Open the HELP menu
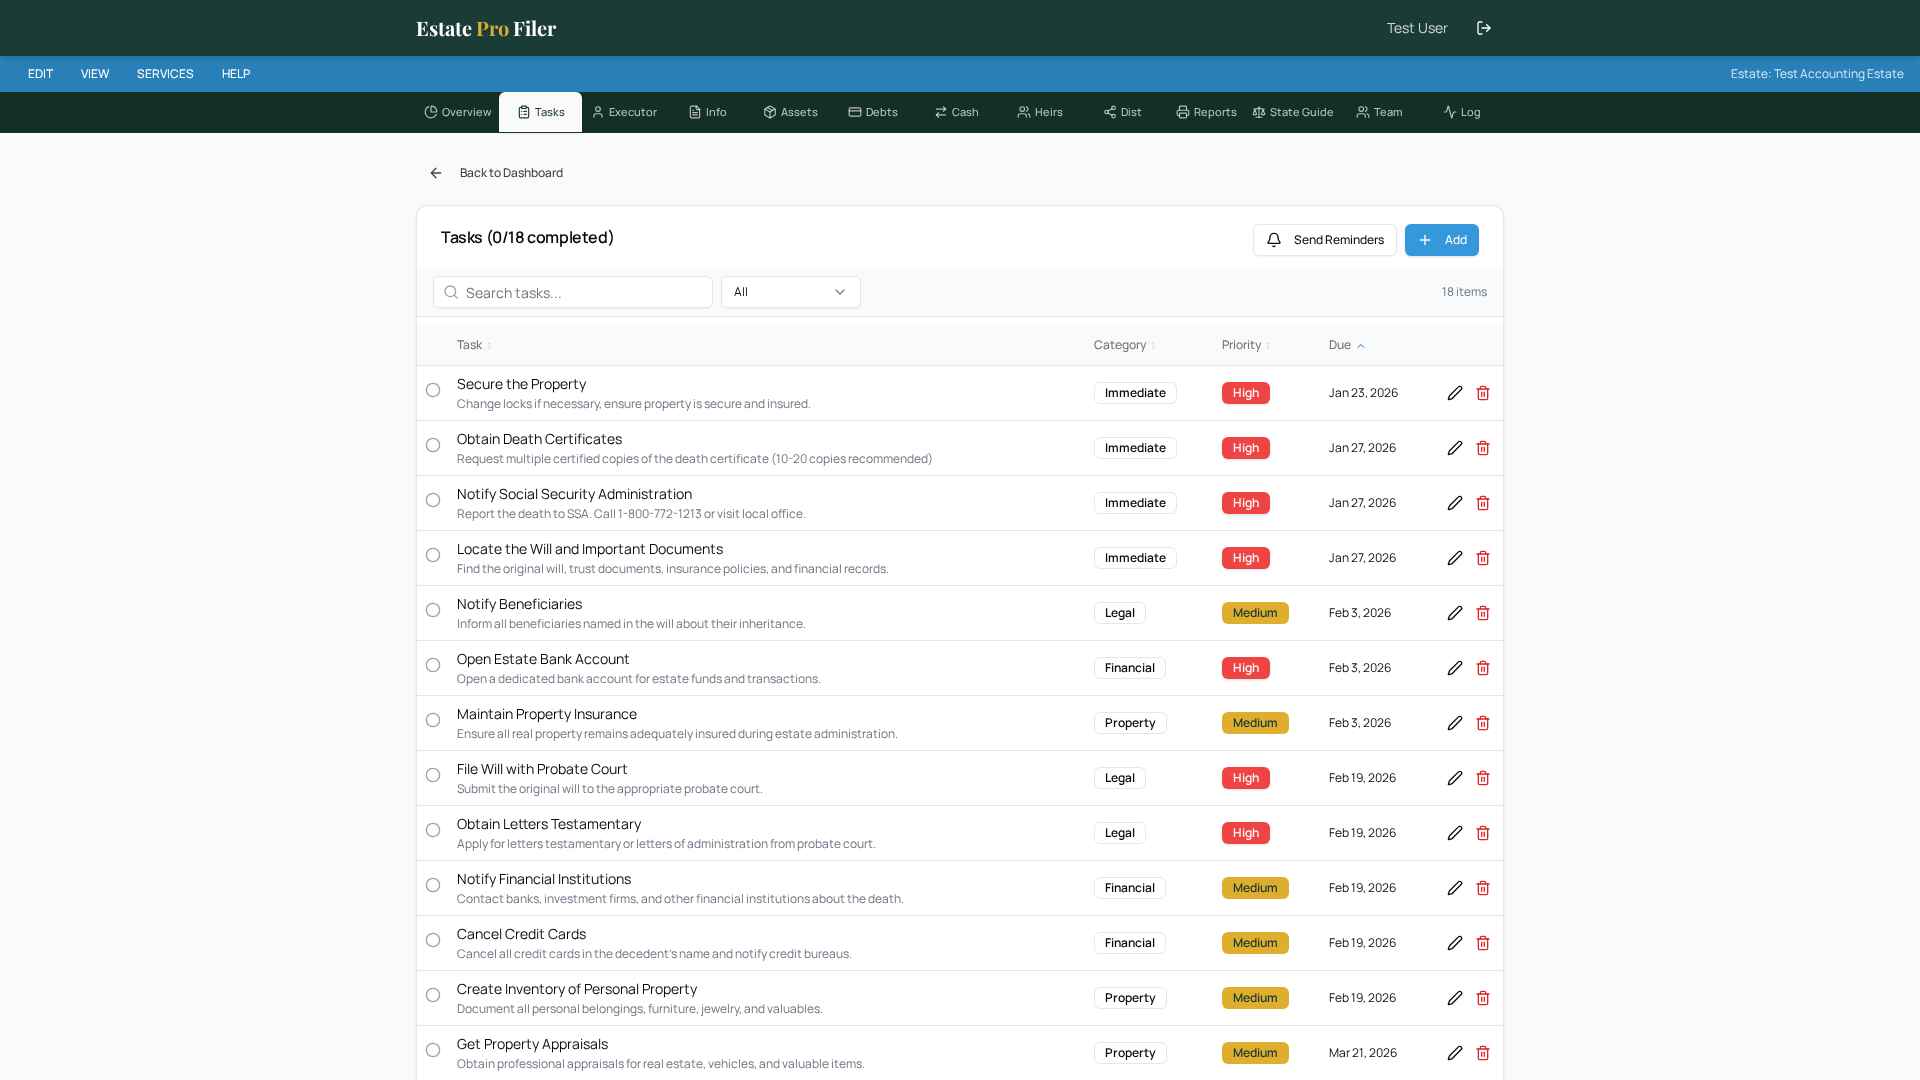This screenshot has width=1920, height=1080. (x=236, y=74)
